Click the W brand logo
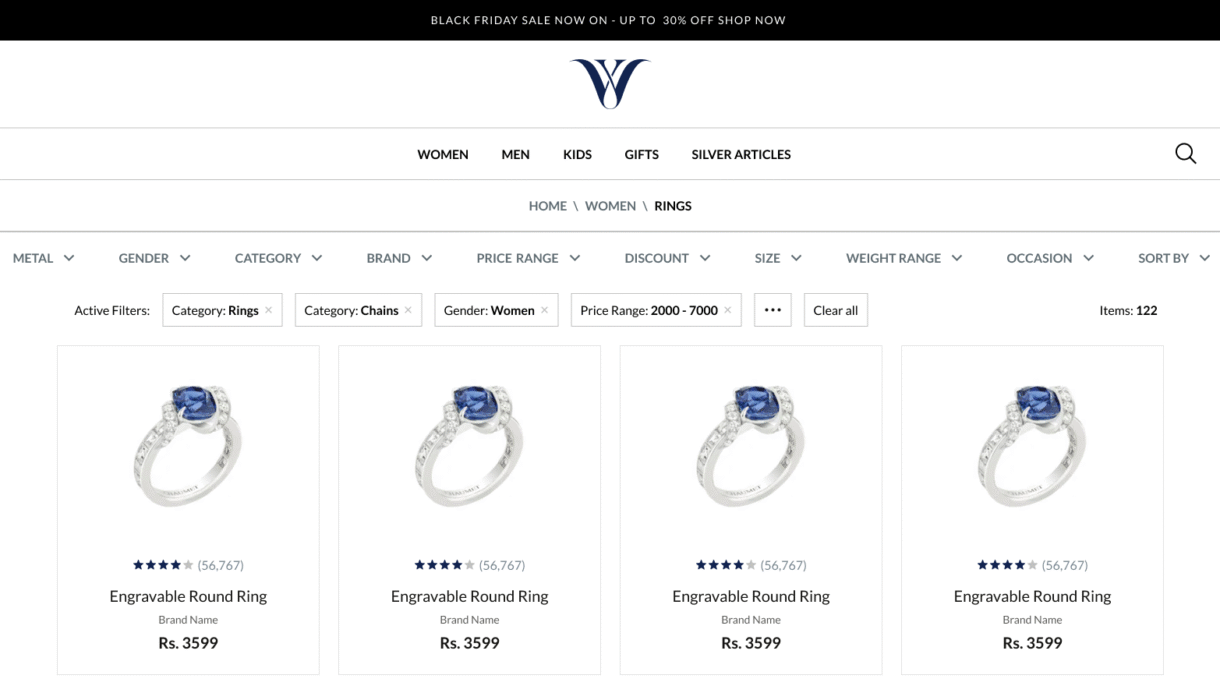The width and height of the screenshot is (1220, 686). (x=610, y=83)
